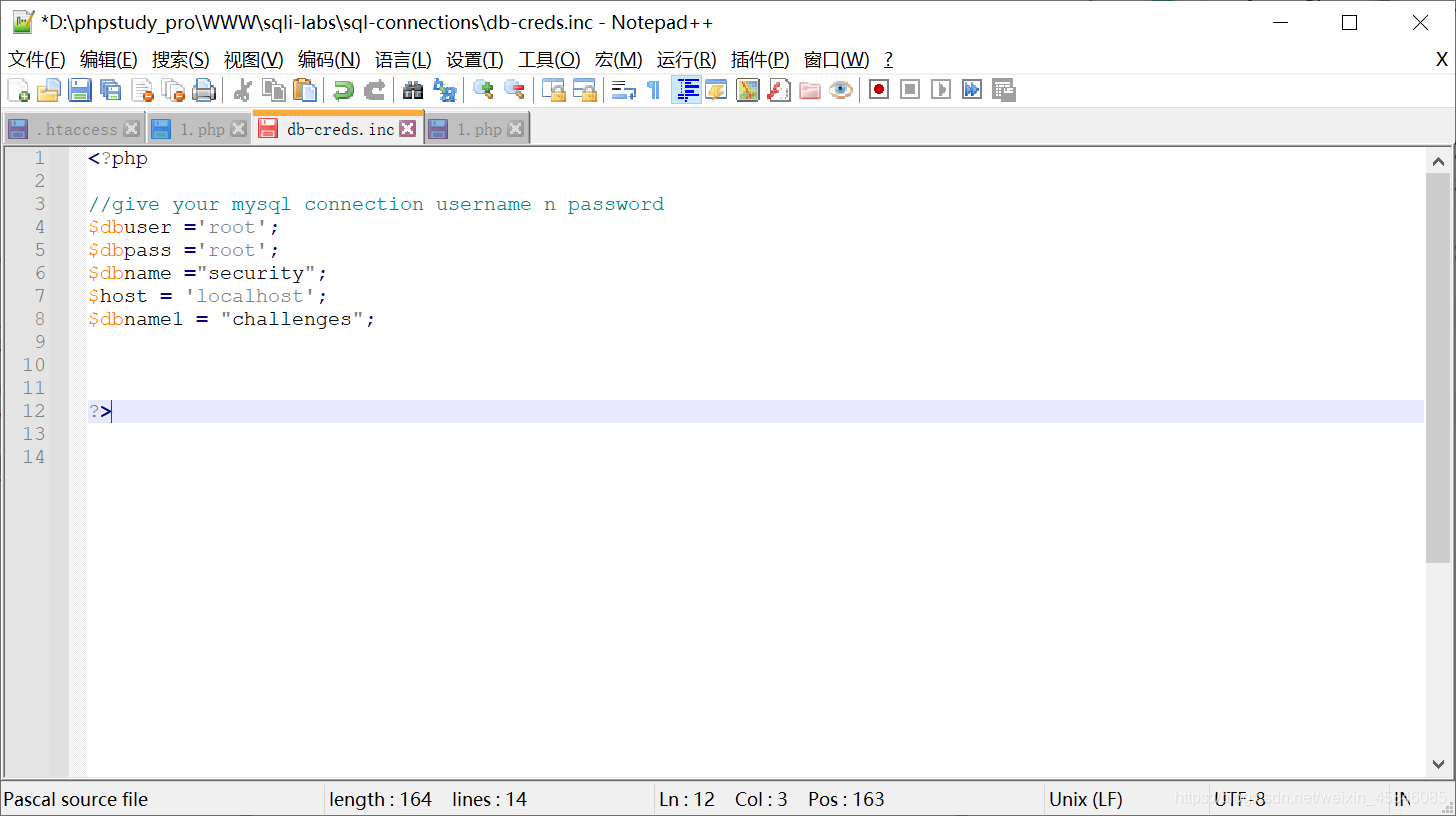Click line number 8 in the margin

coord(40,319)
